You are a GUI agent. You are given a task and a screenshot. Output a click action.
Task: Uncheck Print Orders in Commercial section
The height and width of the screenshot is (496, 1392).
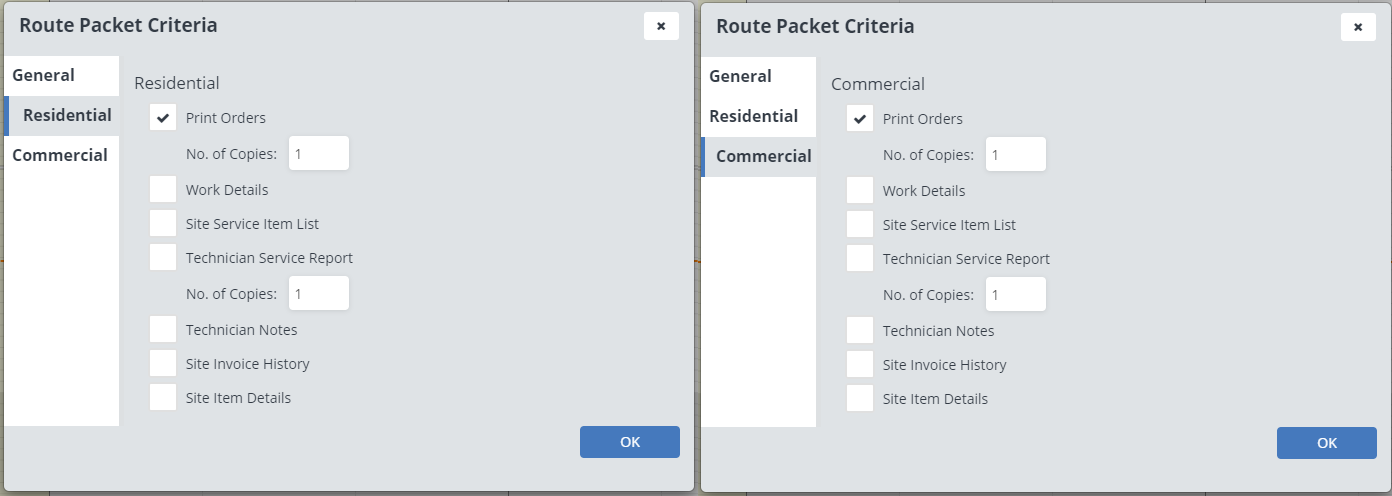click(860, 119)
